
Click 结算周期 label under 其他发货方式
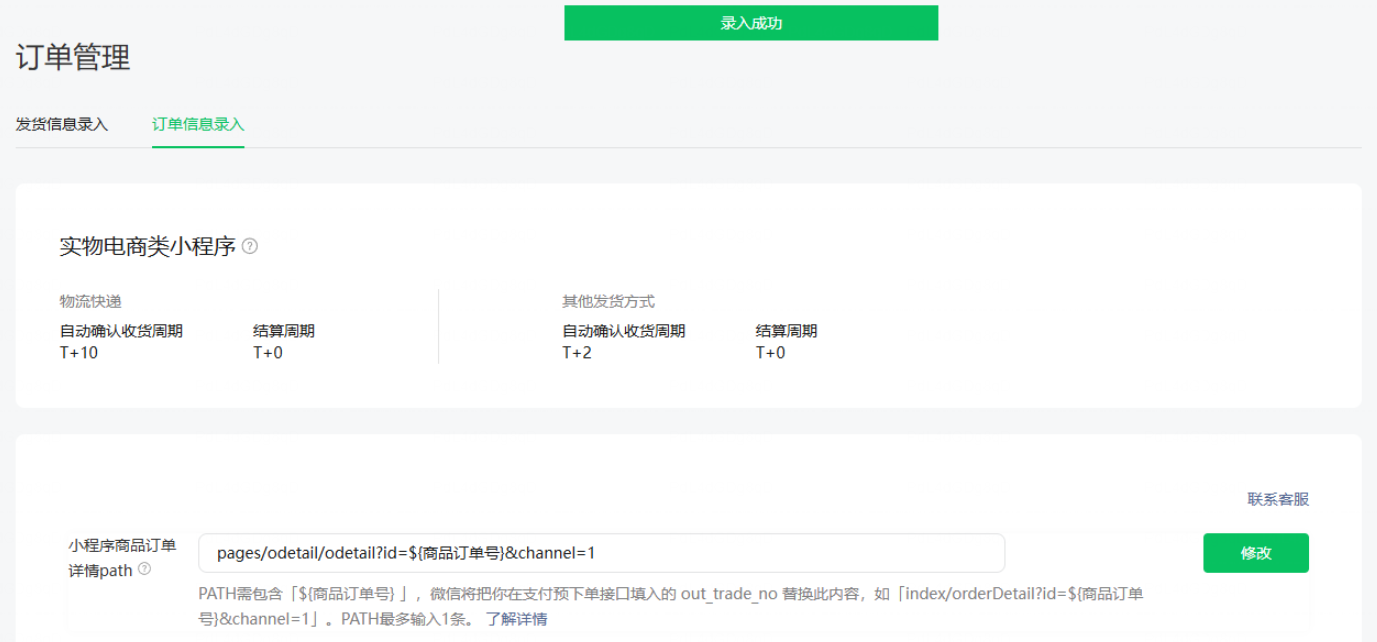pyautogui.click(x=786, y=331)
